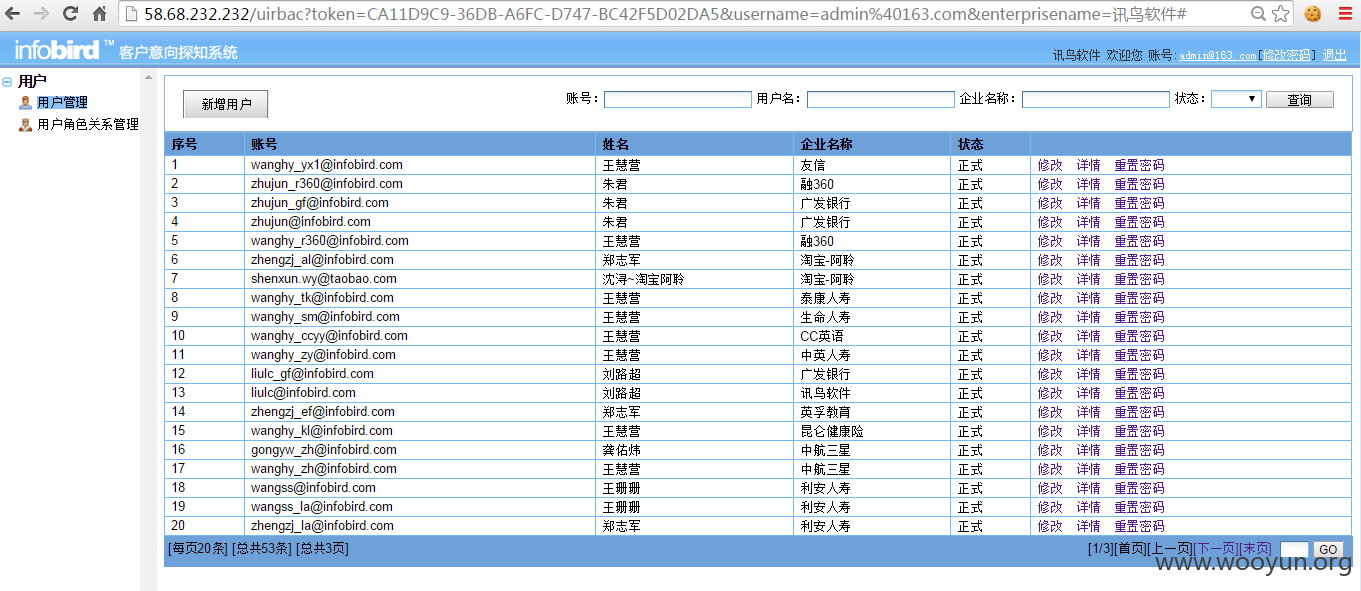The width and height of the screenshot is (1361, 591).
Task: Go to 下一页 next page
Action: pyautogui.click(x=1216, y=549)
